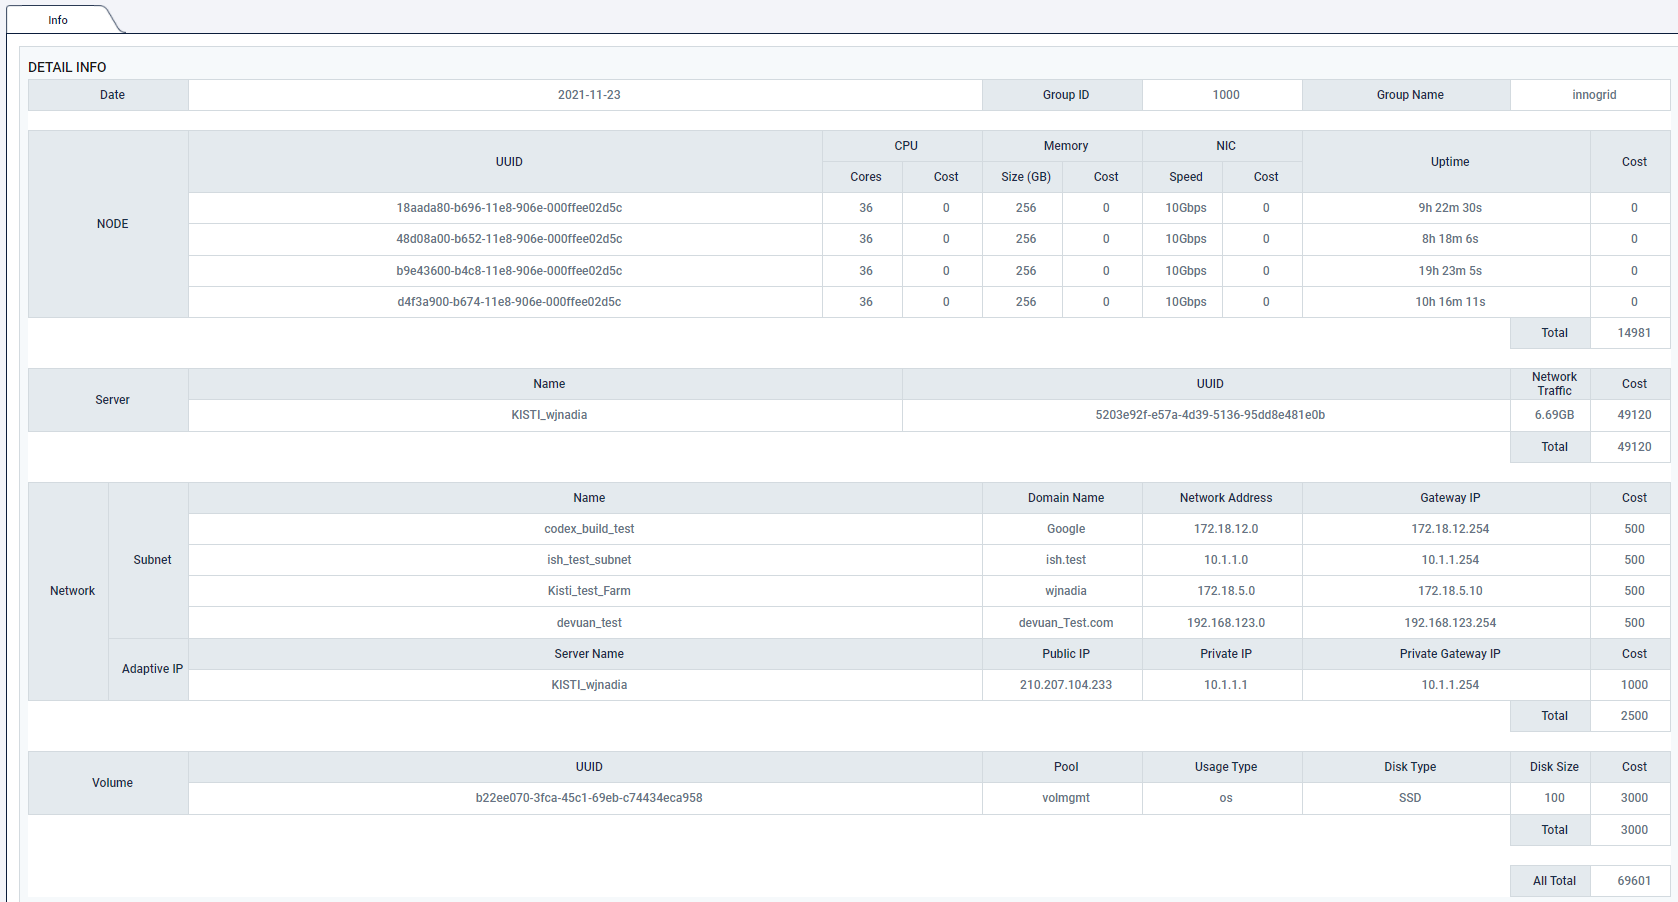
Task: Click usage type value os
Action: click(1226, 798)
